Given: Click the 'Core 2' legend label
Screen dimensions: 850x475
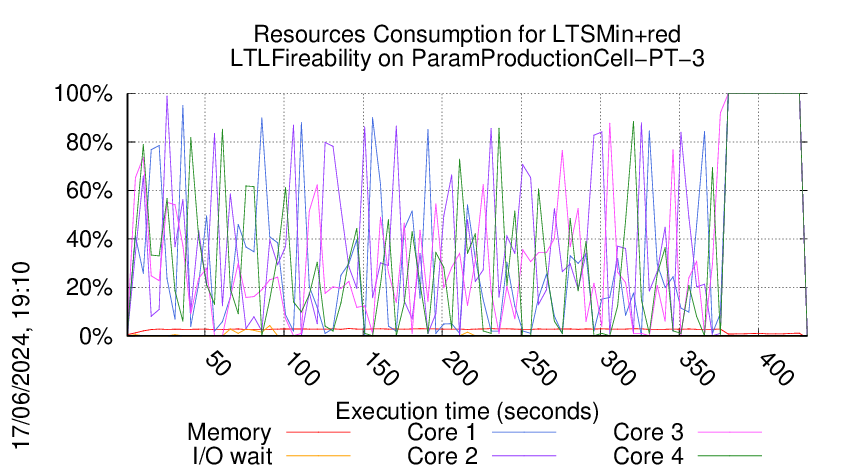Looking at the screenshot, I should (x=442, y=456).
